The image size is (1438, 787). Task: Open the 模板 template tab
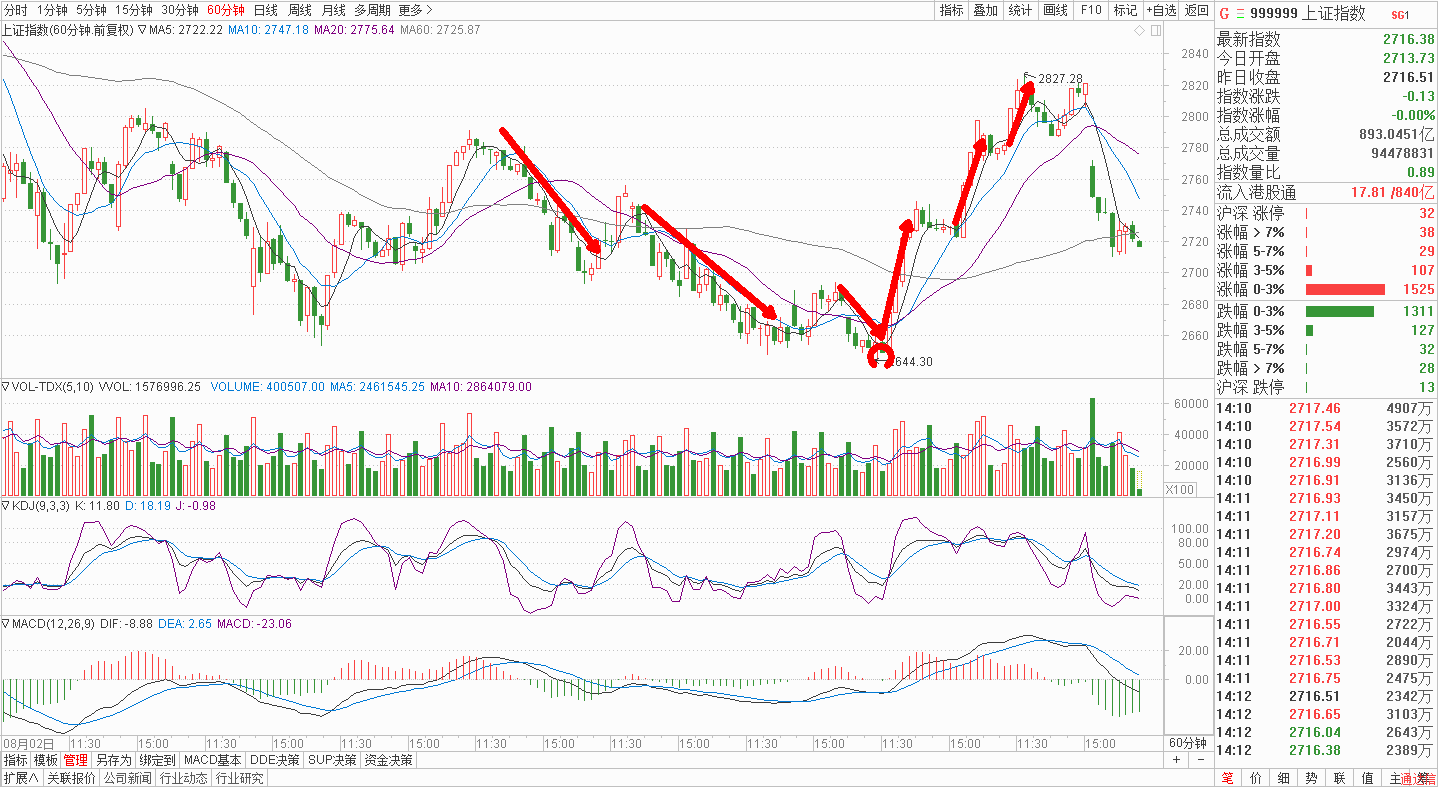pyautogui.click(x=45, y=760)
